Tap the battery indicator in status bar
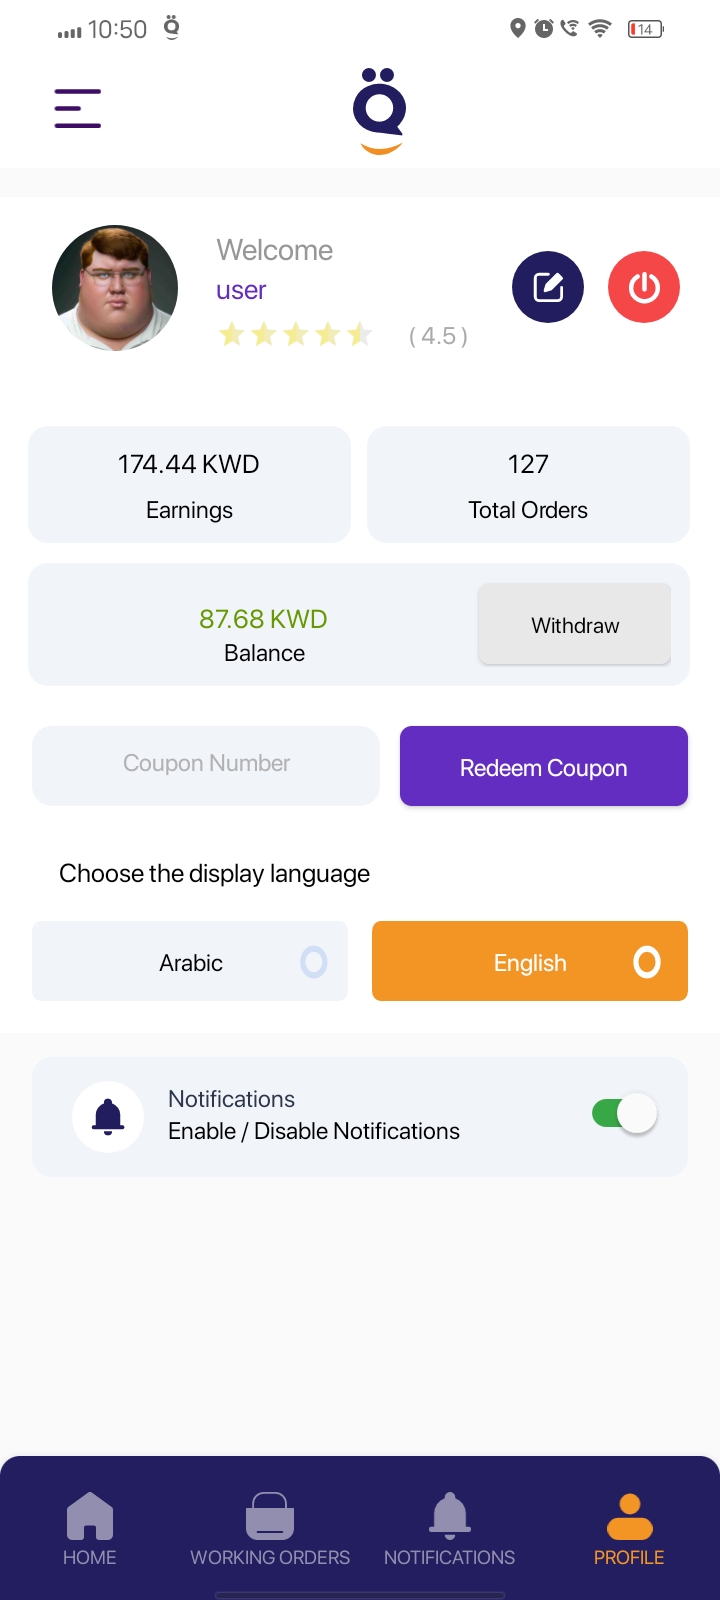Screen dimensions: 720x1600 645,29
